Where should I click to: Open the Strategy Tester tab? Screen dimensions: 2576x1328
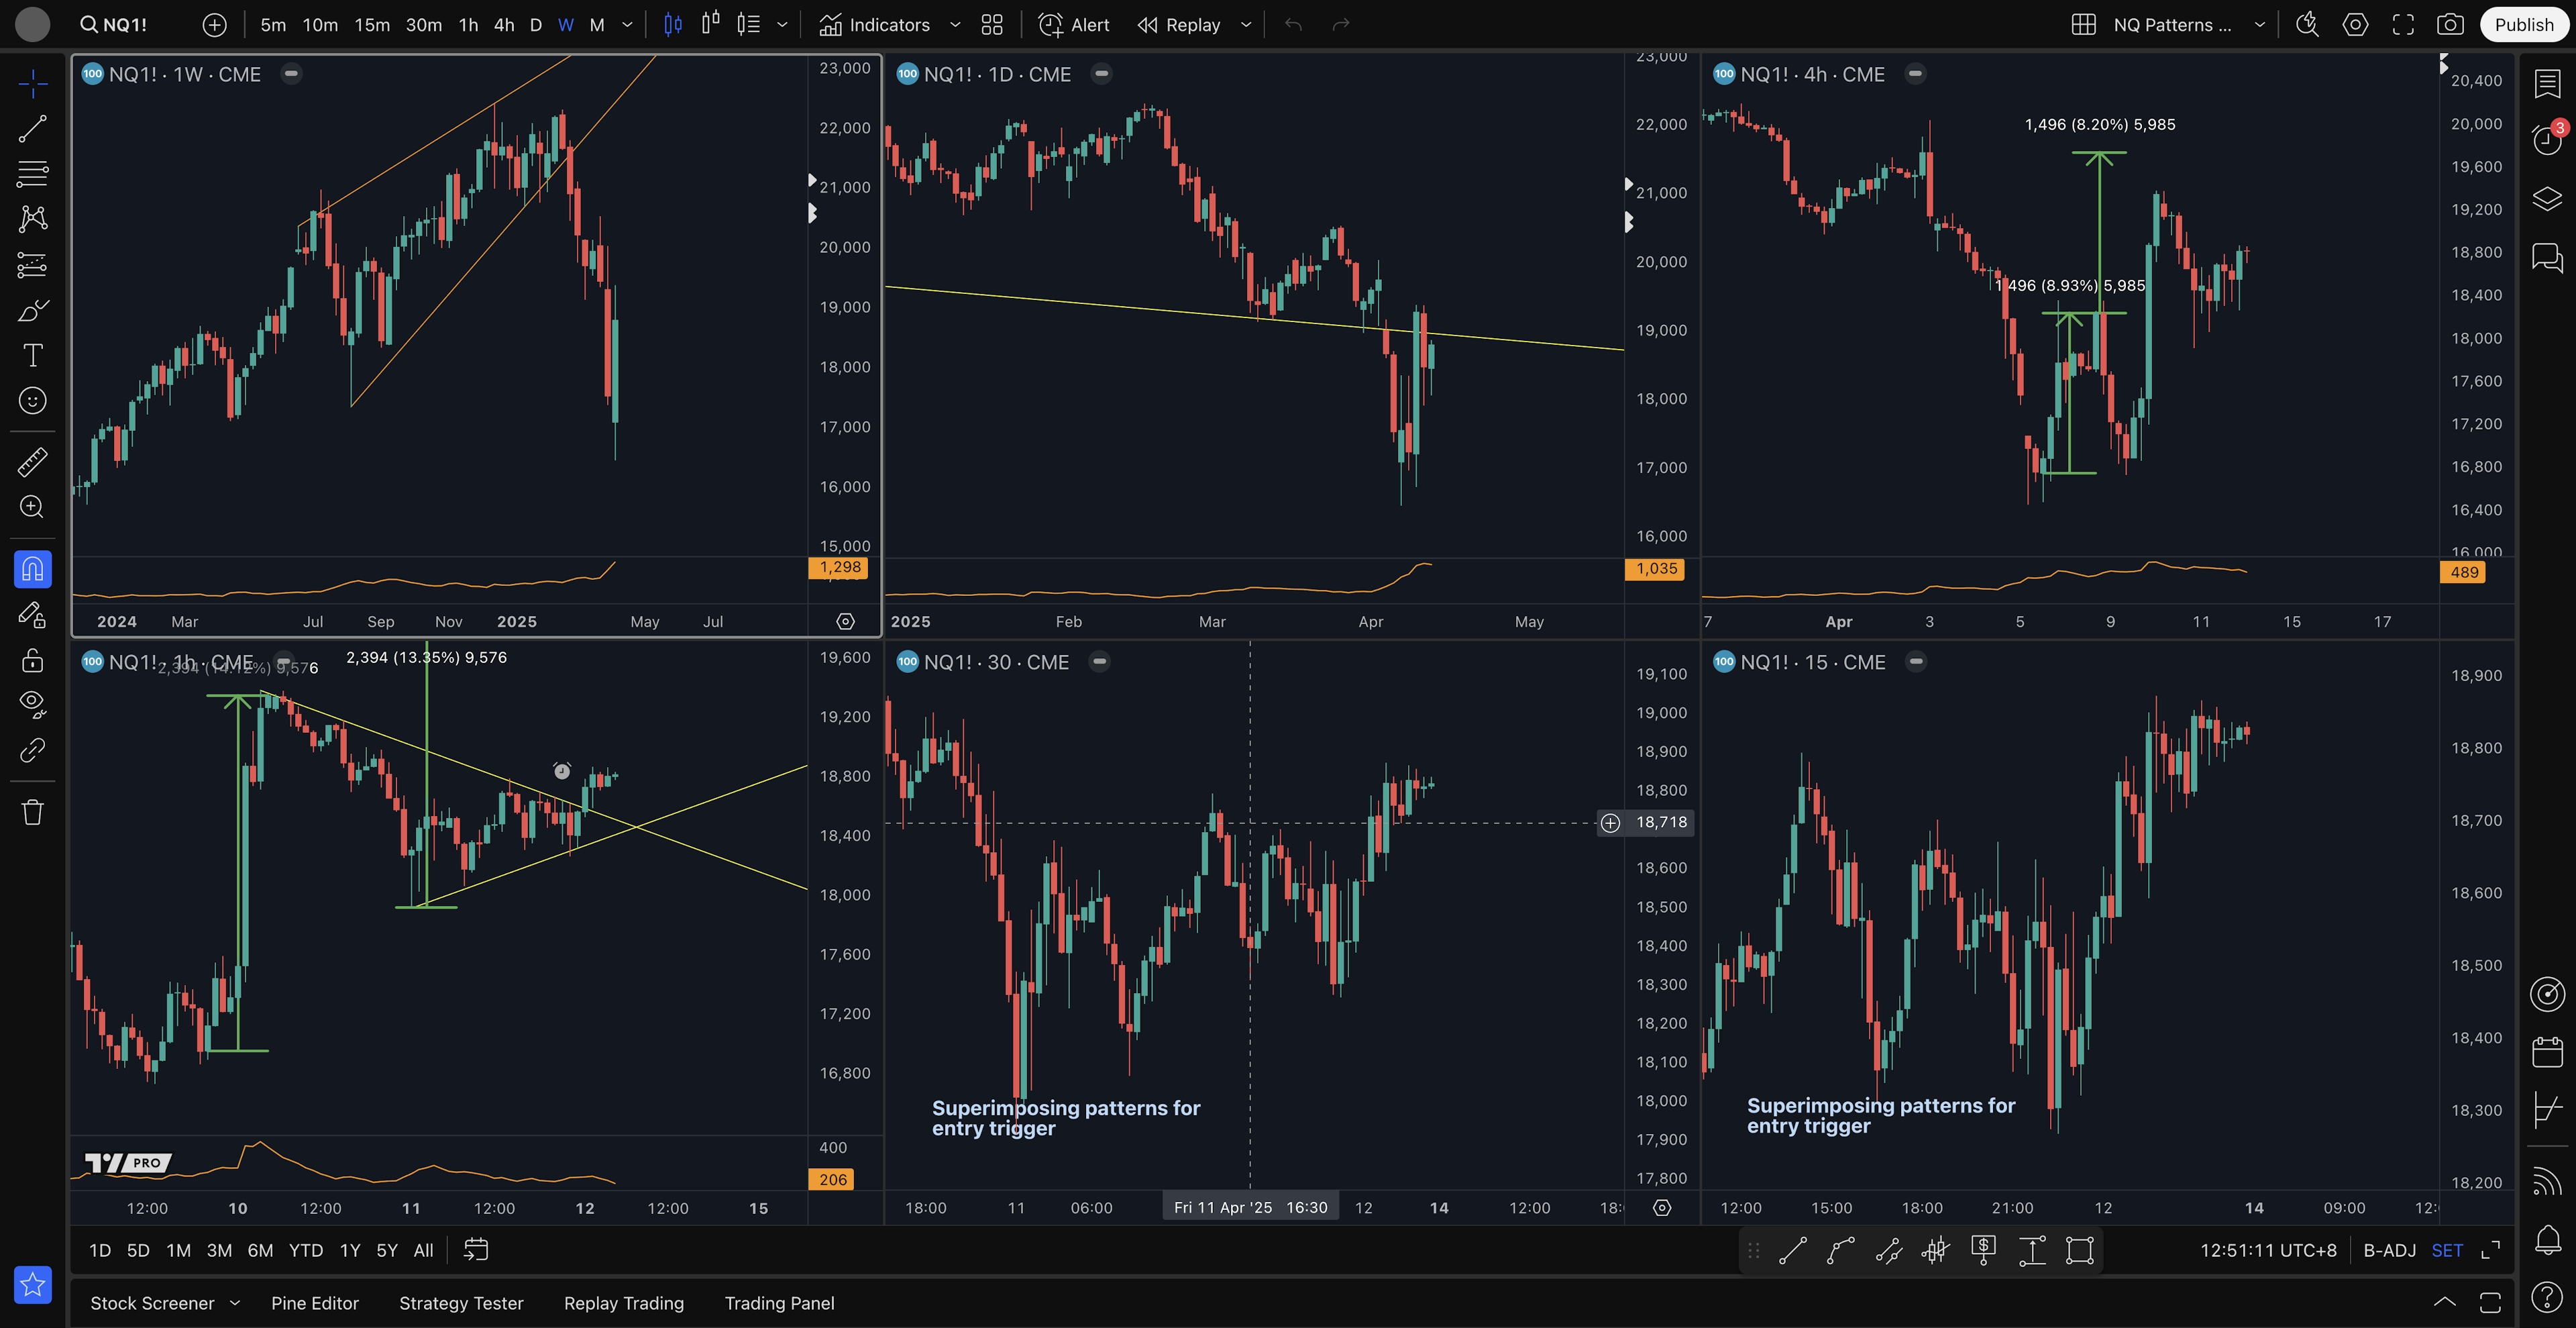461,1303
